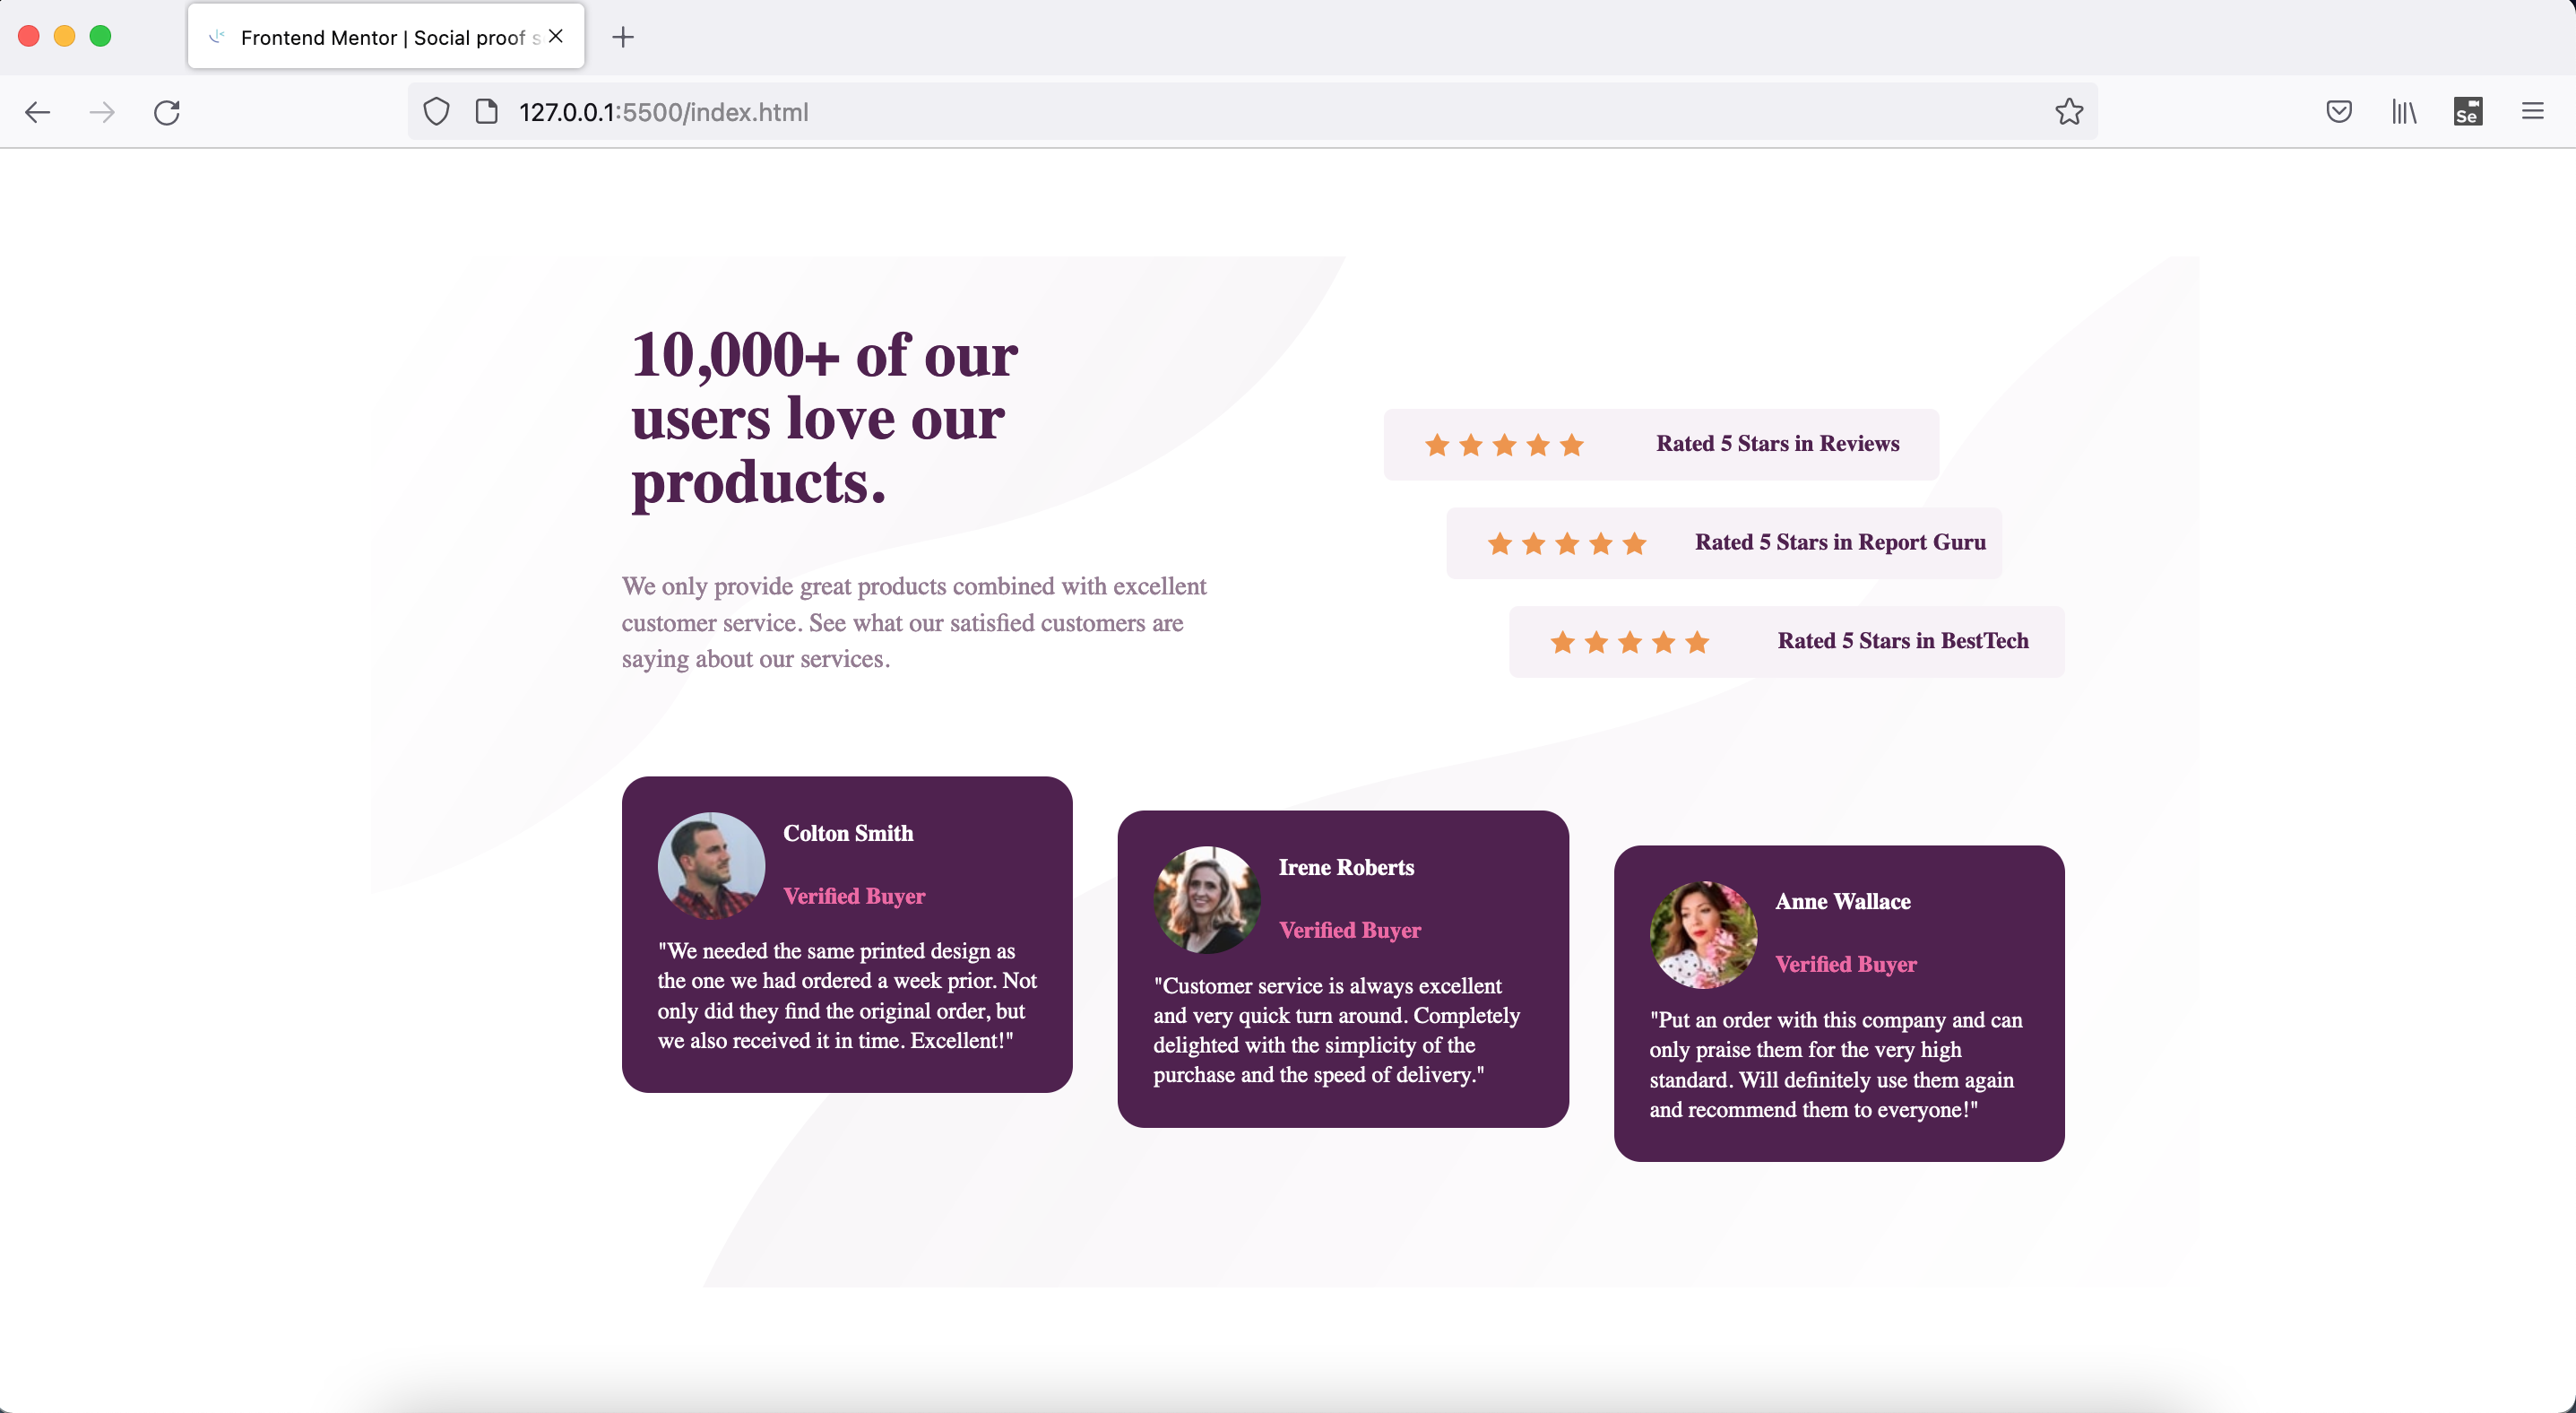Image resolution: width=2576 pixels, height=1413 pixels.
Task: Click the Rated 5 Stars in Reviews badge
Action: [x=1661, y=444]
